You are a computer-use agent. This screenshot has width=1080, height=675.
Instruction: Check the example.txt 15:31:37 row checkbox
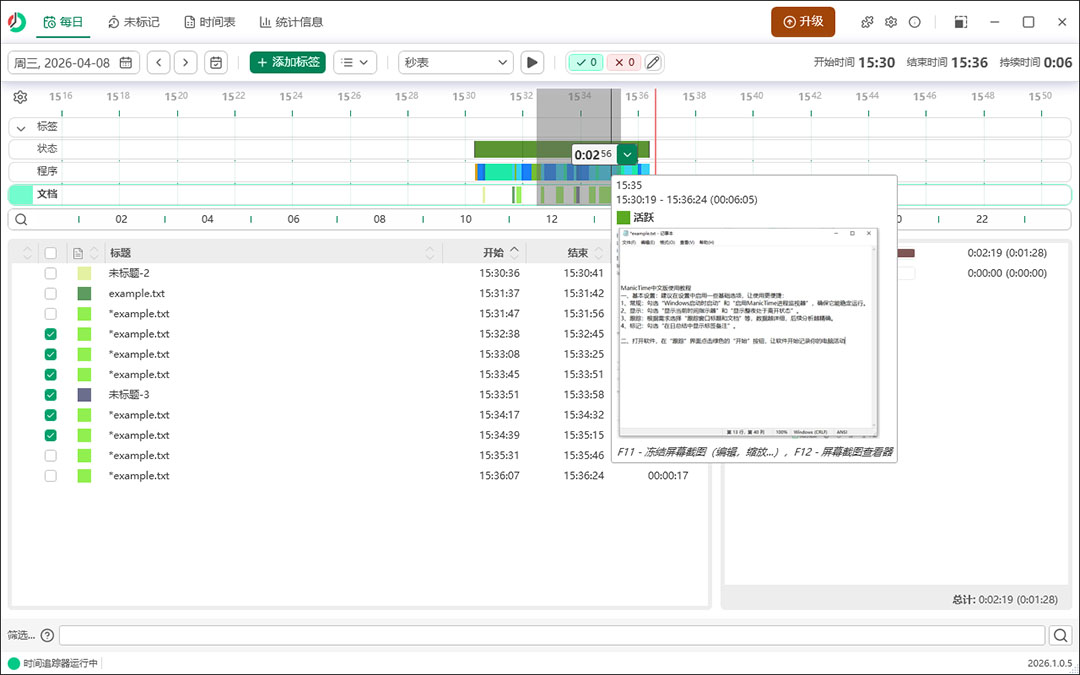(x=50, y=293)
